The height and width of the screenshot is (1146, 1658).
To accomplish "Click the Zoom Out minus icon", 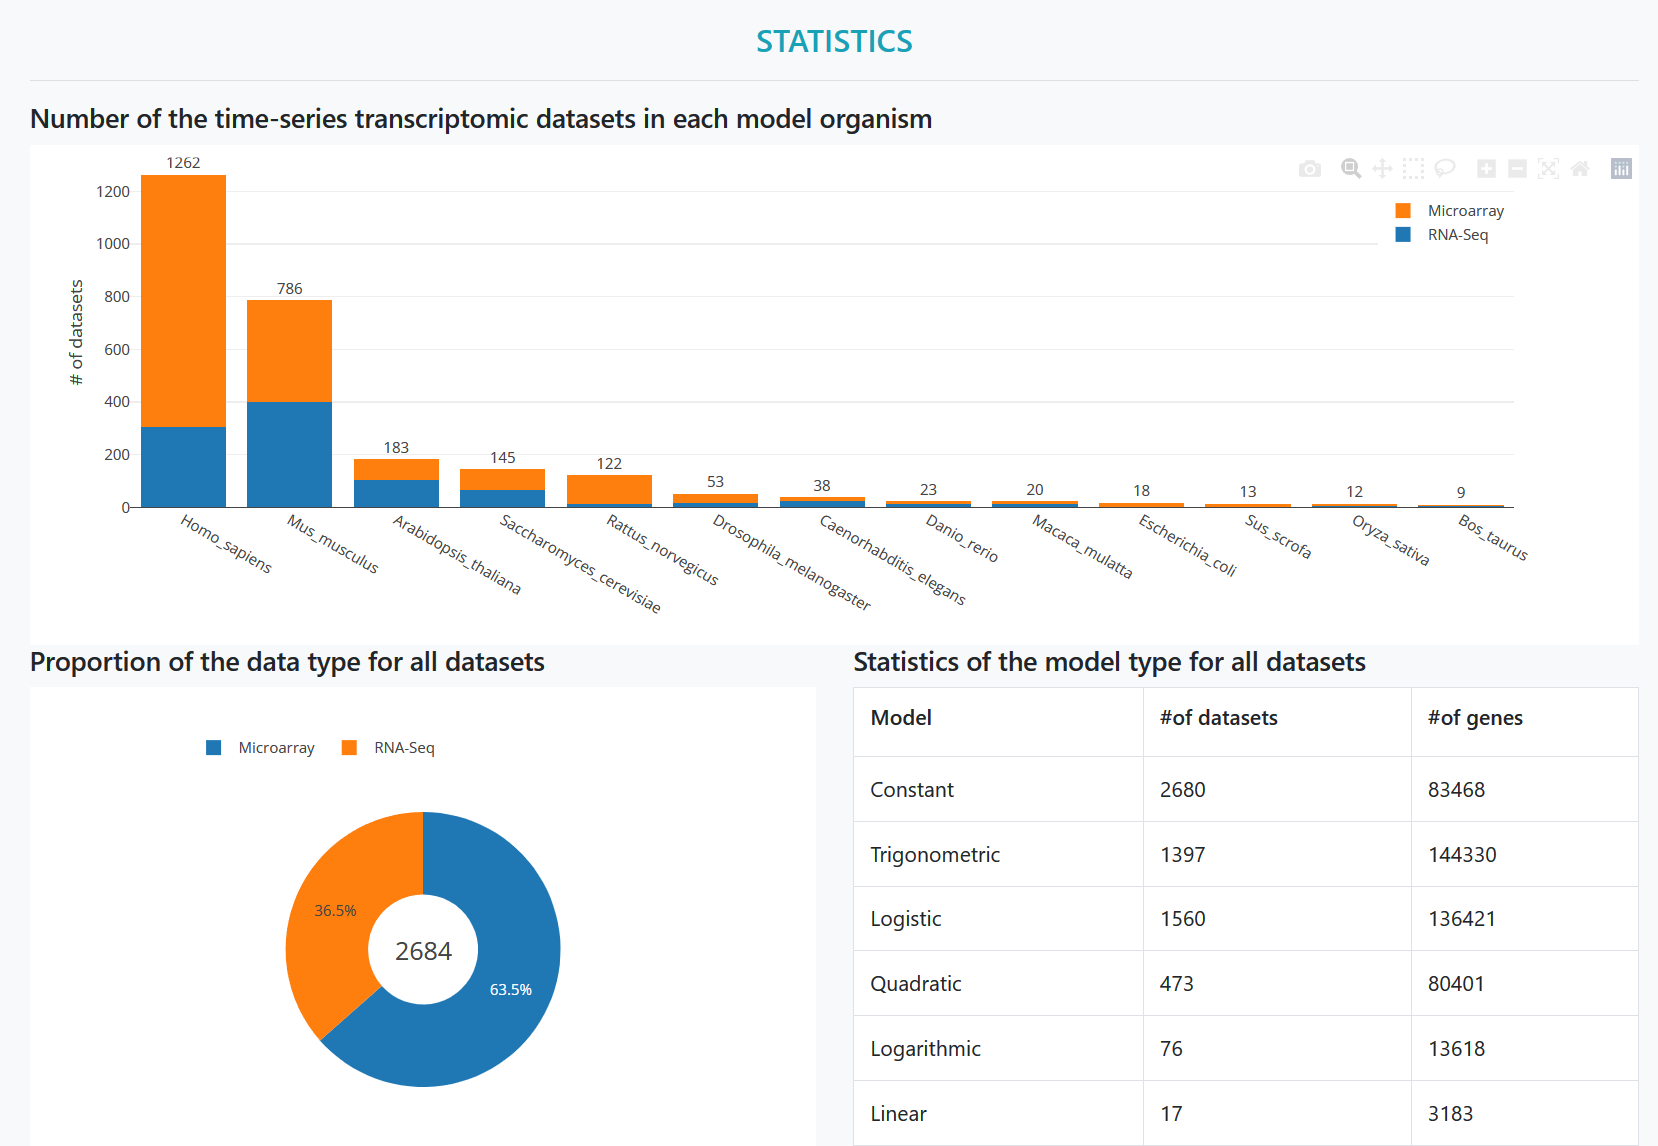I will [1517, 169].
